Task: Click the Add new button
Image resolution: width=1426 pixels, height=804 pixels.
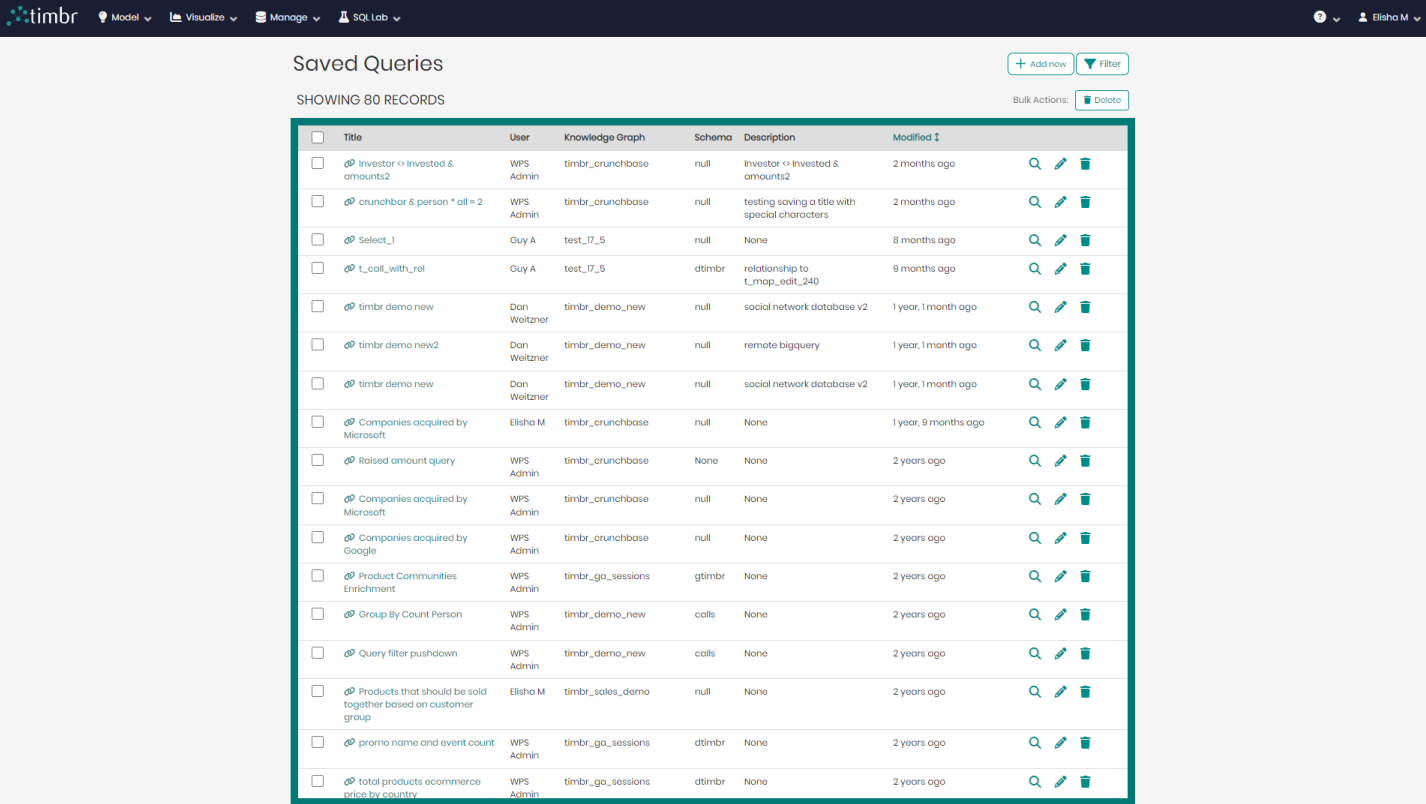Action: pyautogui.click(x=1040, y=63)
